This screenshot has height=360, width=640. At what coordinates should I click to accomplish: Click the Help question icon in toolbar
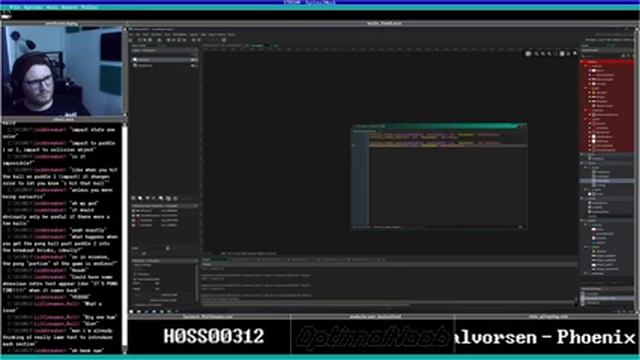[199, 40]
